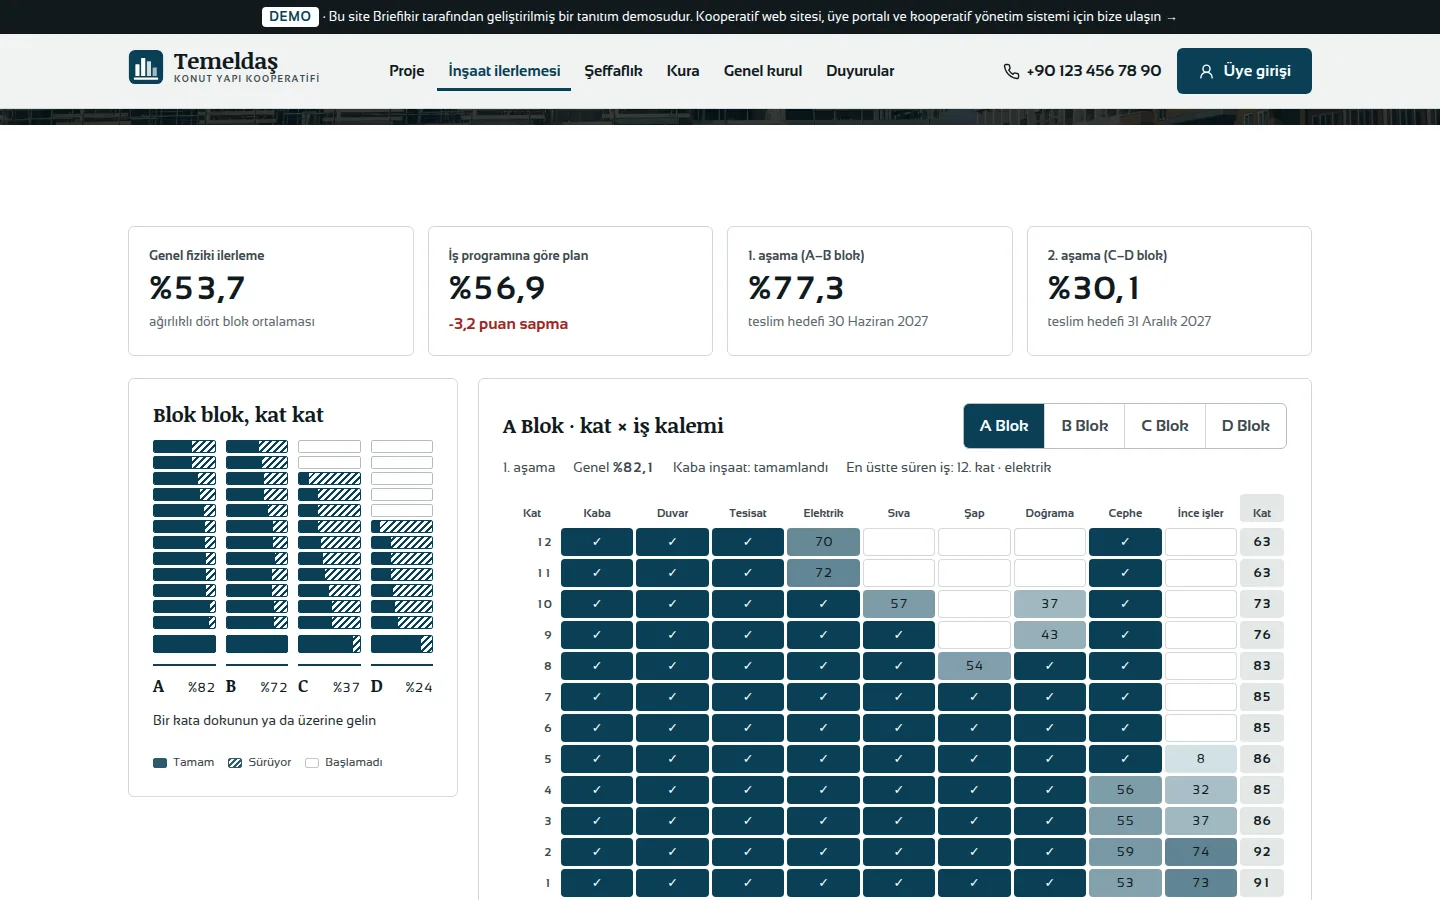1440x900 pixels.
Task: Switch to D Blok tab
Action: coord(1246,426)
